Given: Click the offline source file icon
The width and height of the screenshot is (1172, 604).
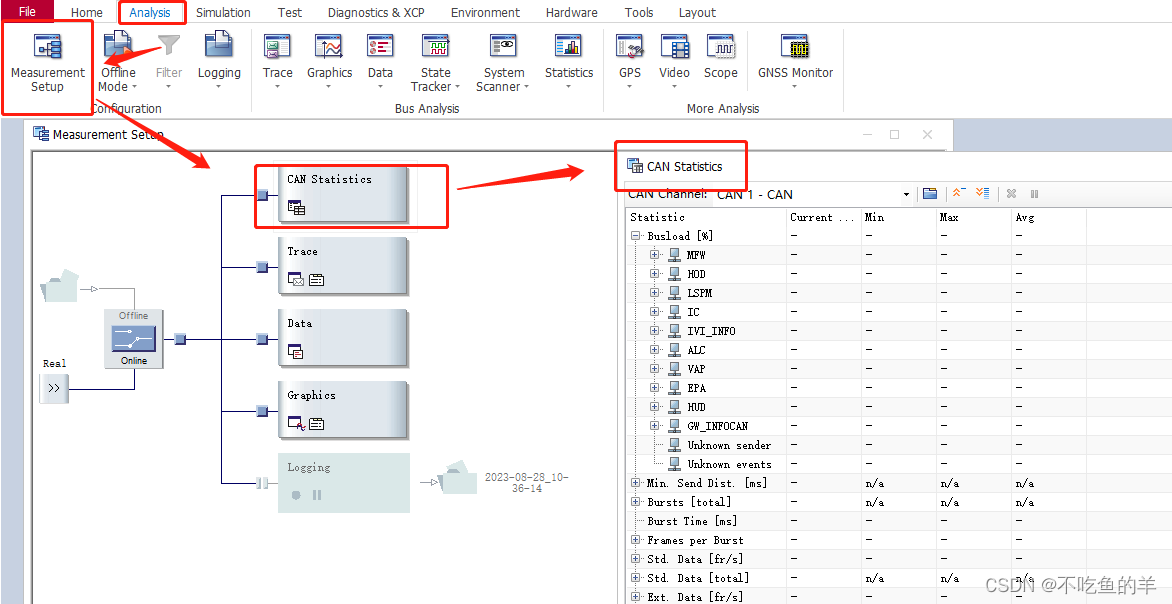Looking at the screenshot, I should [60, 286].
